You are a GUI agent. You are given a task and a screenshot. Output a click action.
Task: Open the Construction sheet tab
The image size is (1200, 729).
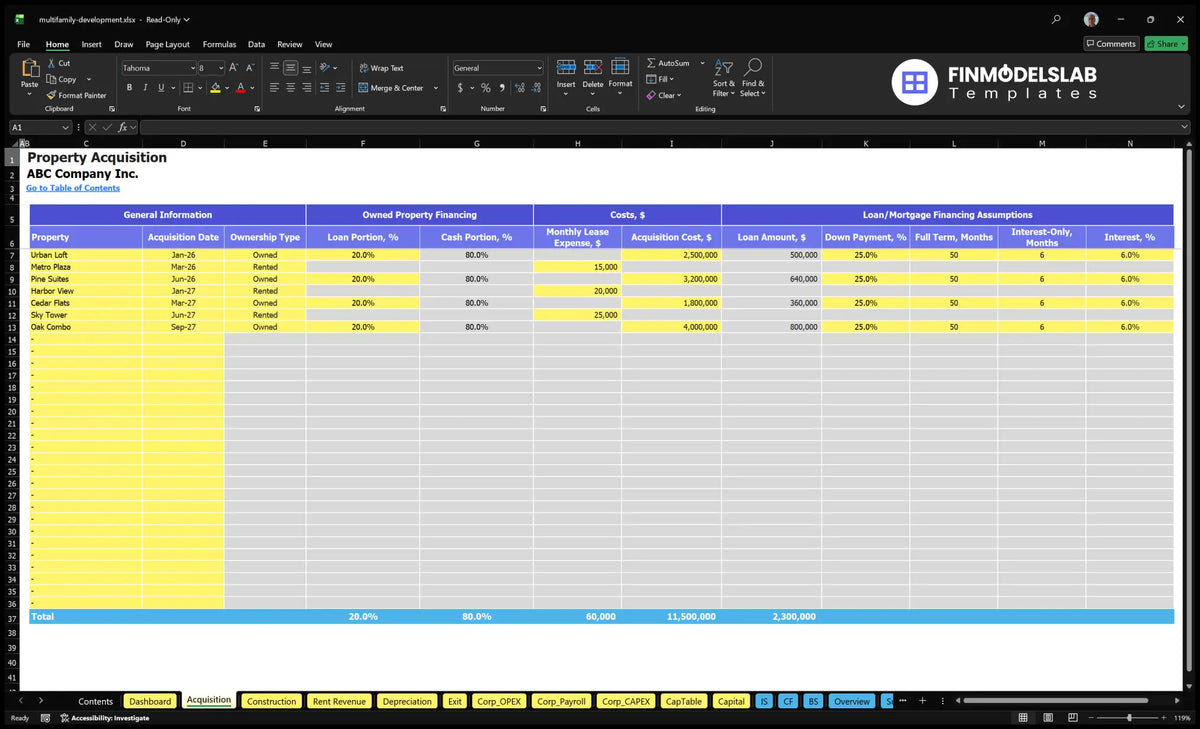(271, 701)
